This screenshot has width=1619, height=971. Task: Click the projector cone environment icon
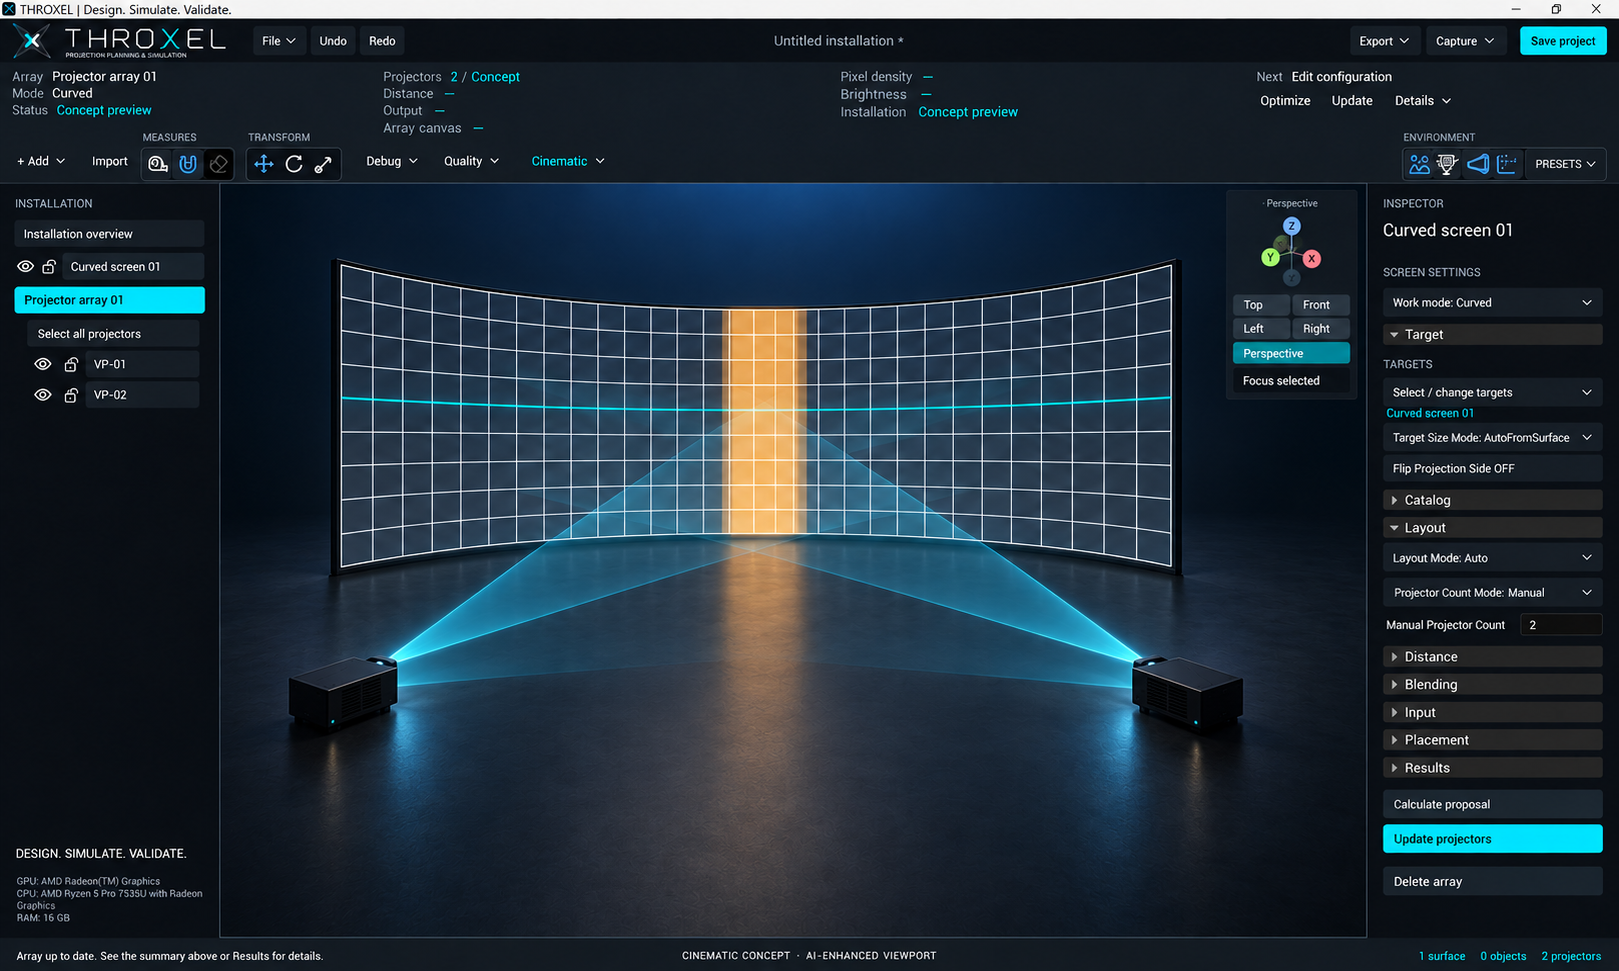tap(1478, 164)
